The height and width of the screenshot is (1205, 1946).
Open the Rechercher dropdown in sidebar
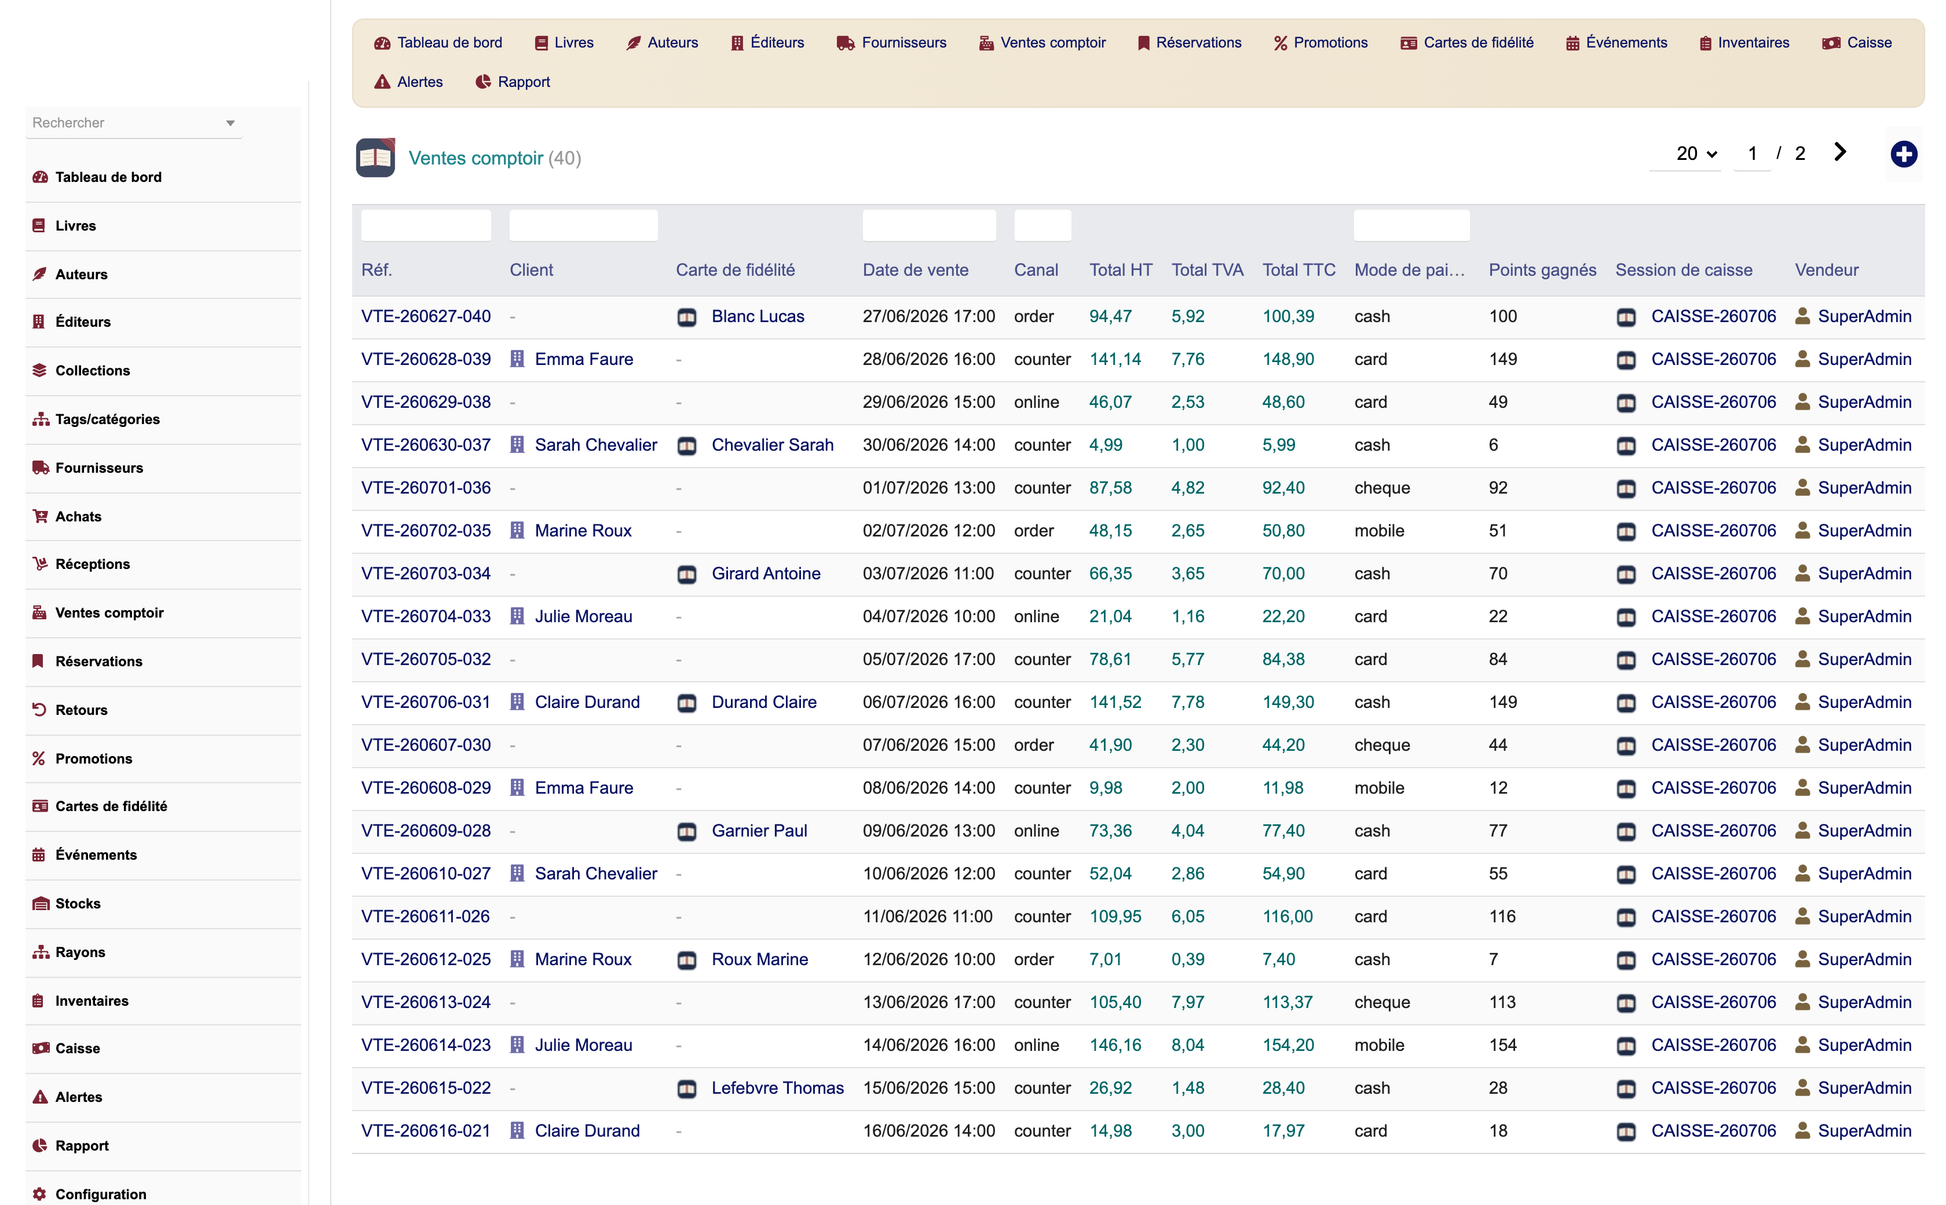134,123
